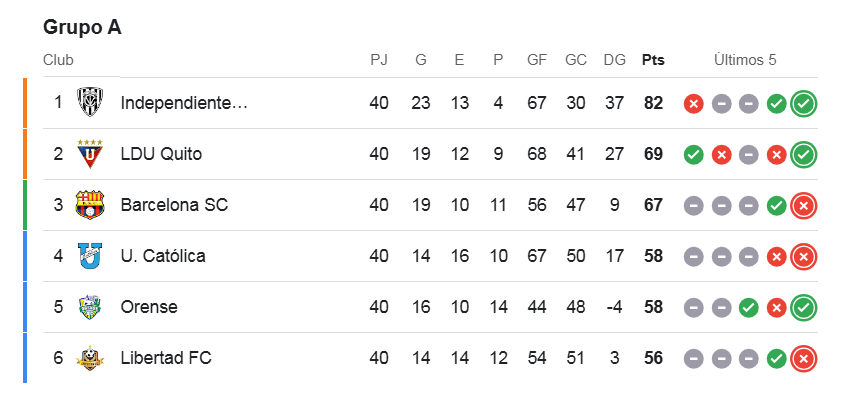The width and height of the screenshot is (841, 407).
Task: Click LDU Quito's first green win icon
Action: pyautogui.click(x=693, y=154)
